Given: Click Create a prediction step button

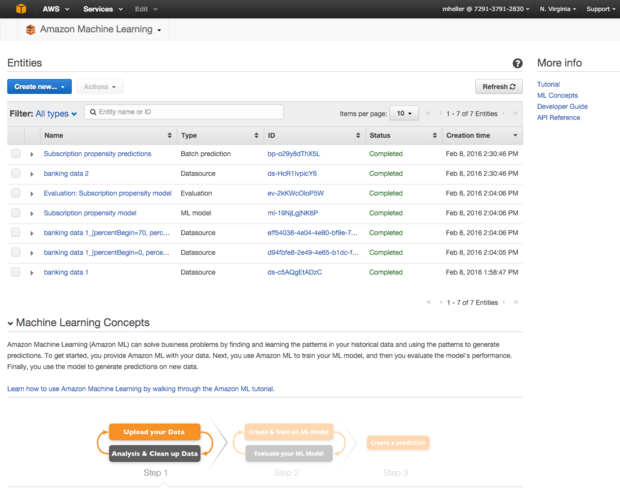Looking at the screenshot, I should pyautogui.click(x=398, y=443).
